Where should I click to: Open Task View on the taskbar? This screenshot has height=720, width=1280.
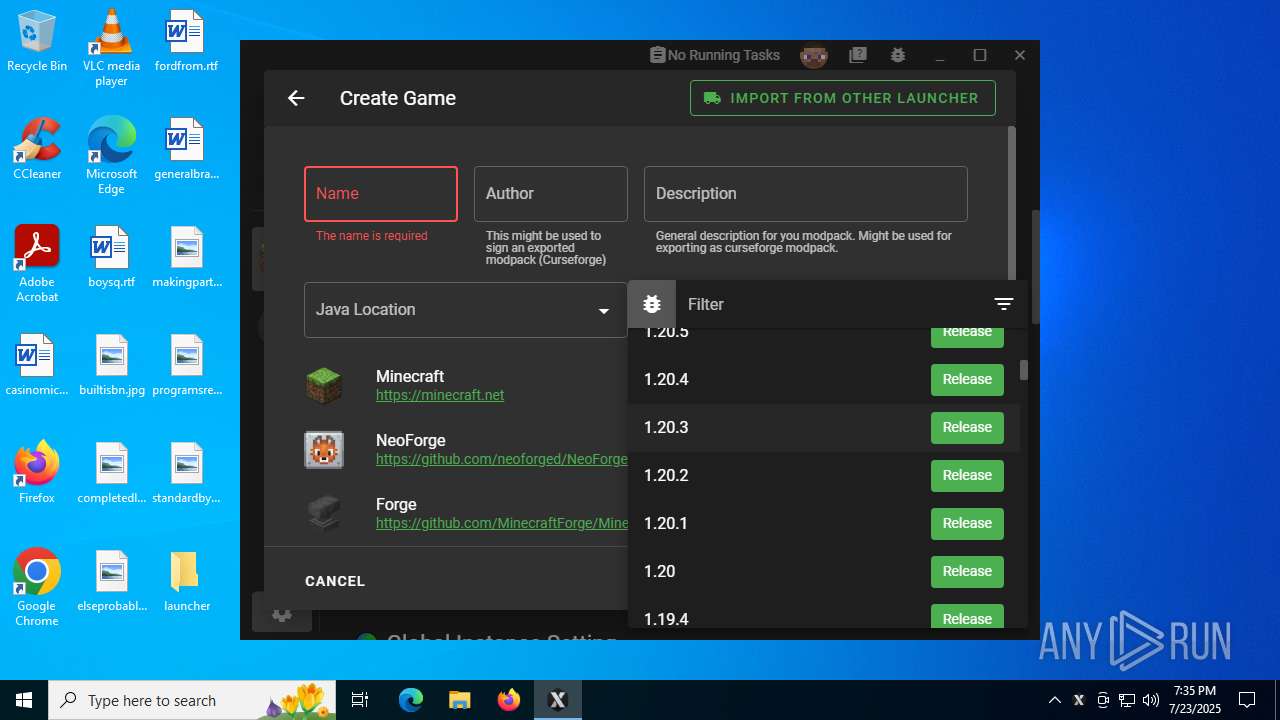tap(360, 700)
